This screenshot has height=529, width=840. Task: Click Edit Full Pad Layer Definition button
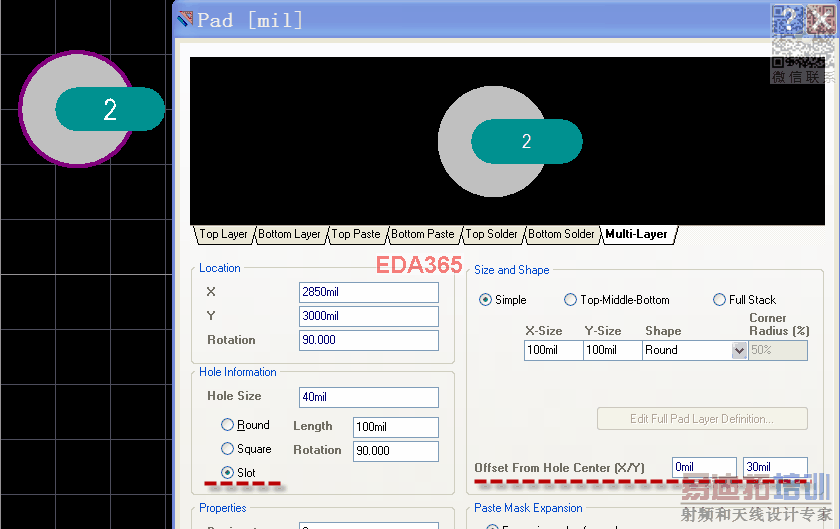[x=702, y=419]
